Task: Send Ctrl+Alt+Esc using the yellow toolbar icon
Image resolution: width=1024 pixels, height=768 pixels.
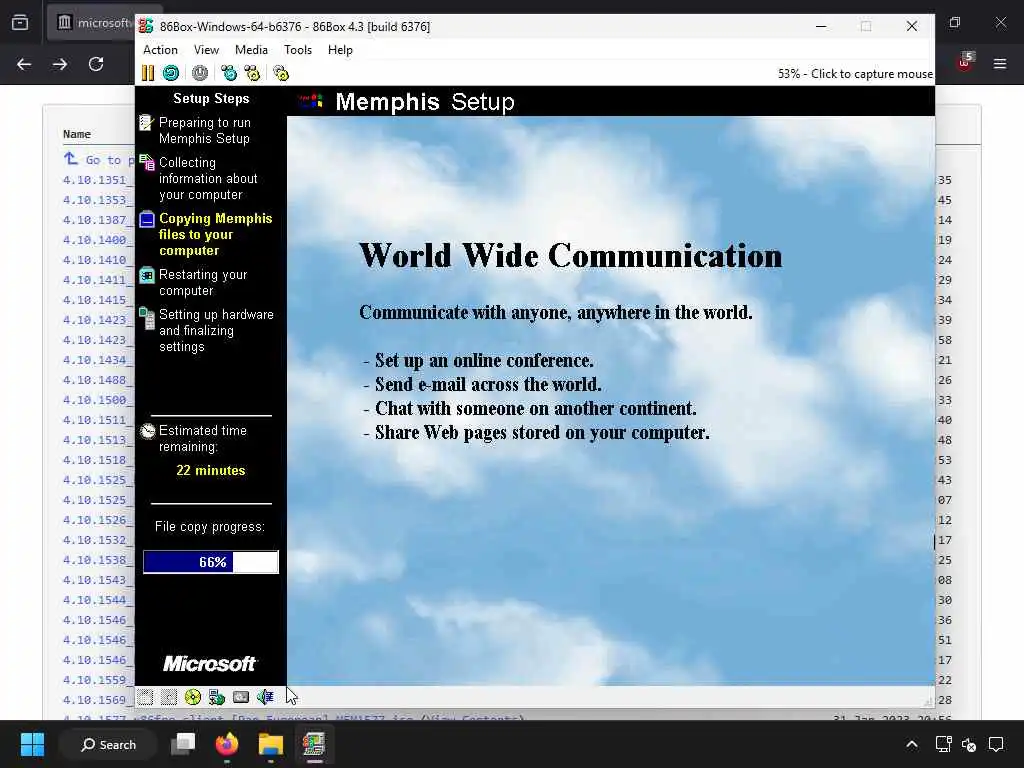Action: 252,73
